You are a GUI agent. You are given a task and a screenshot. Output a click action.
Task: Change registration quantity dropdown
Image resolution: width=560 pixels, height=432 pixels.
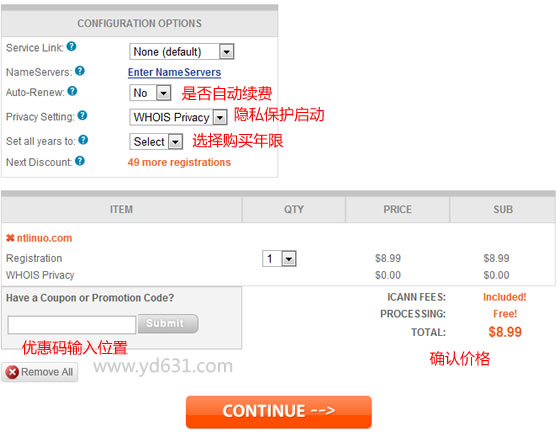coord(279,258)
